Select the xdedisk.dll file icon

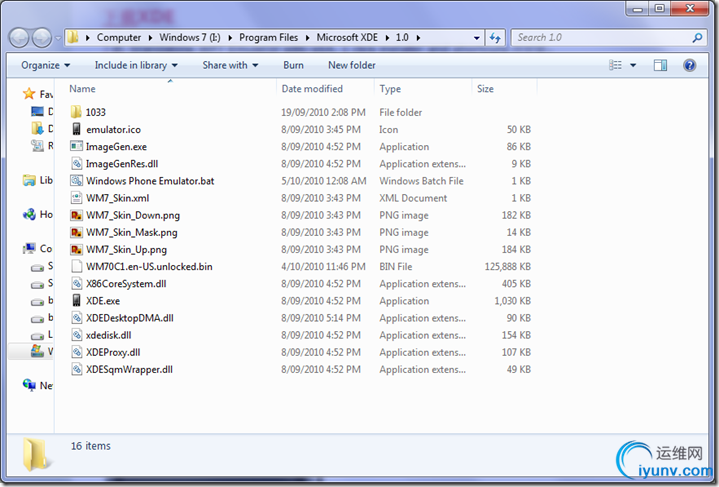coord(77,335)
